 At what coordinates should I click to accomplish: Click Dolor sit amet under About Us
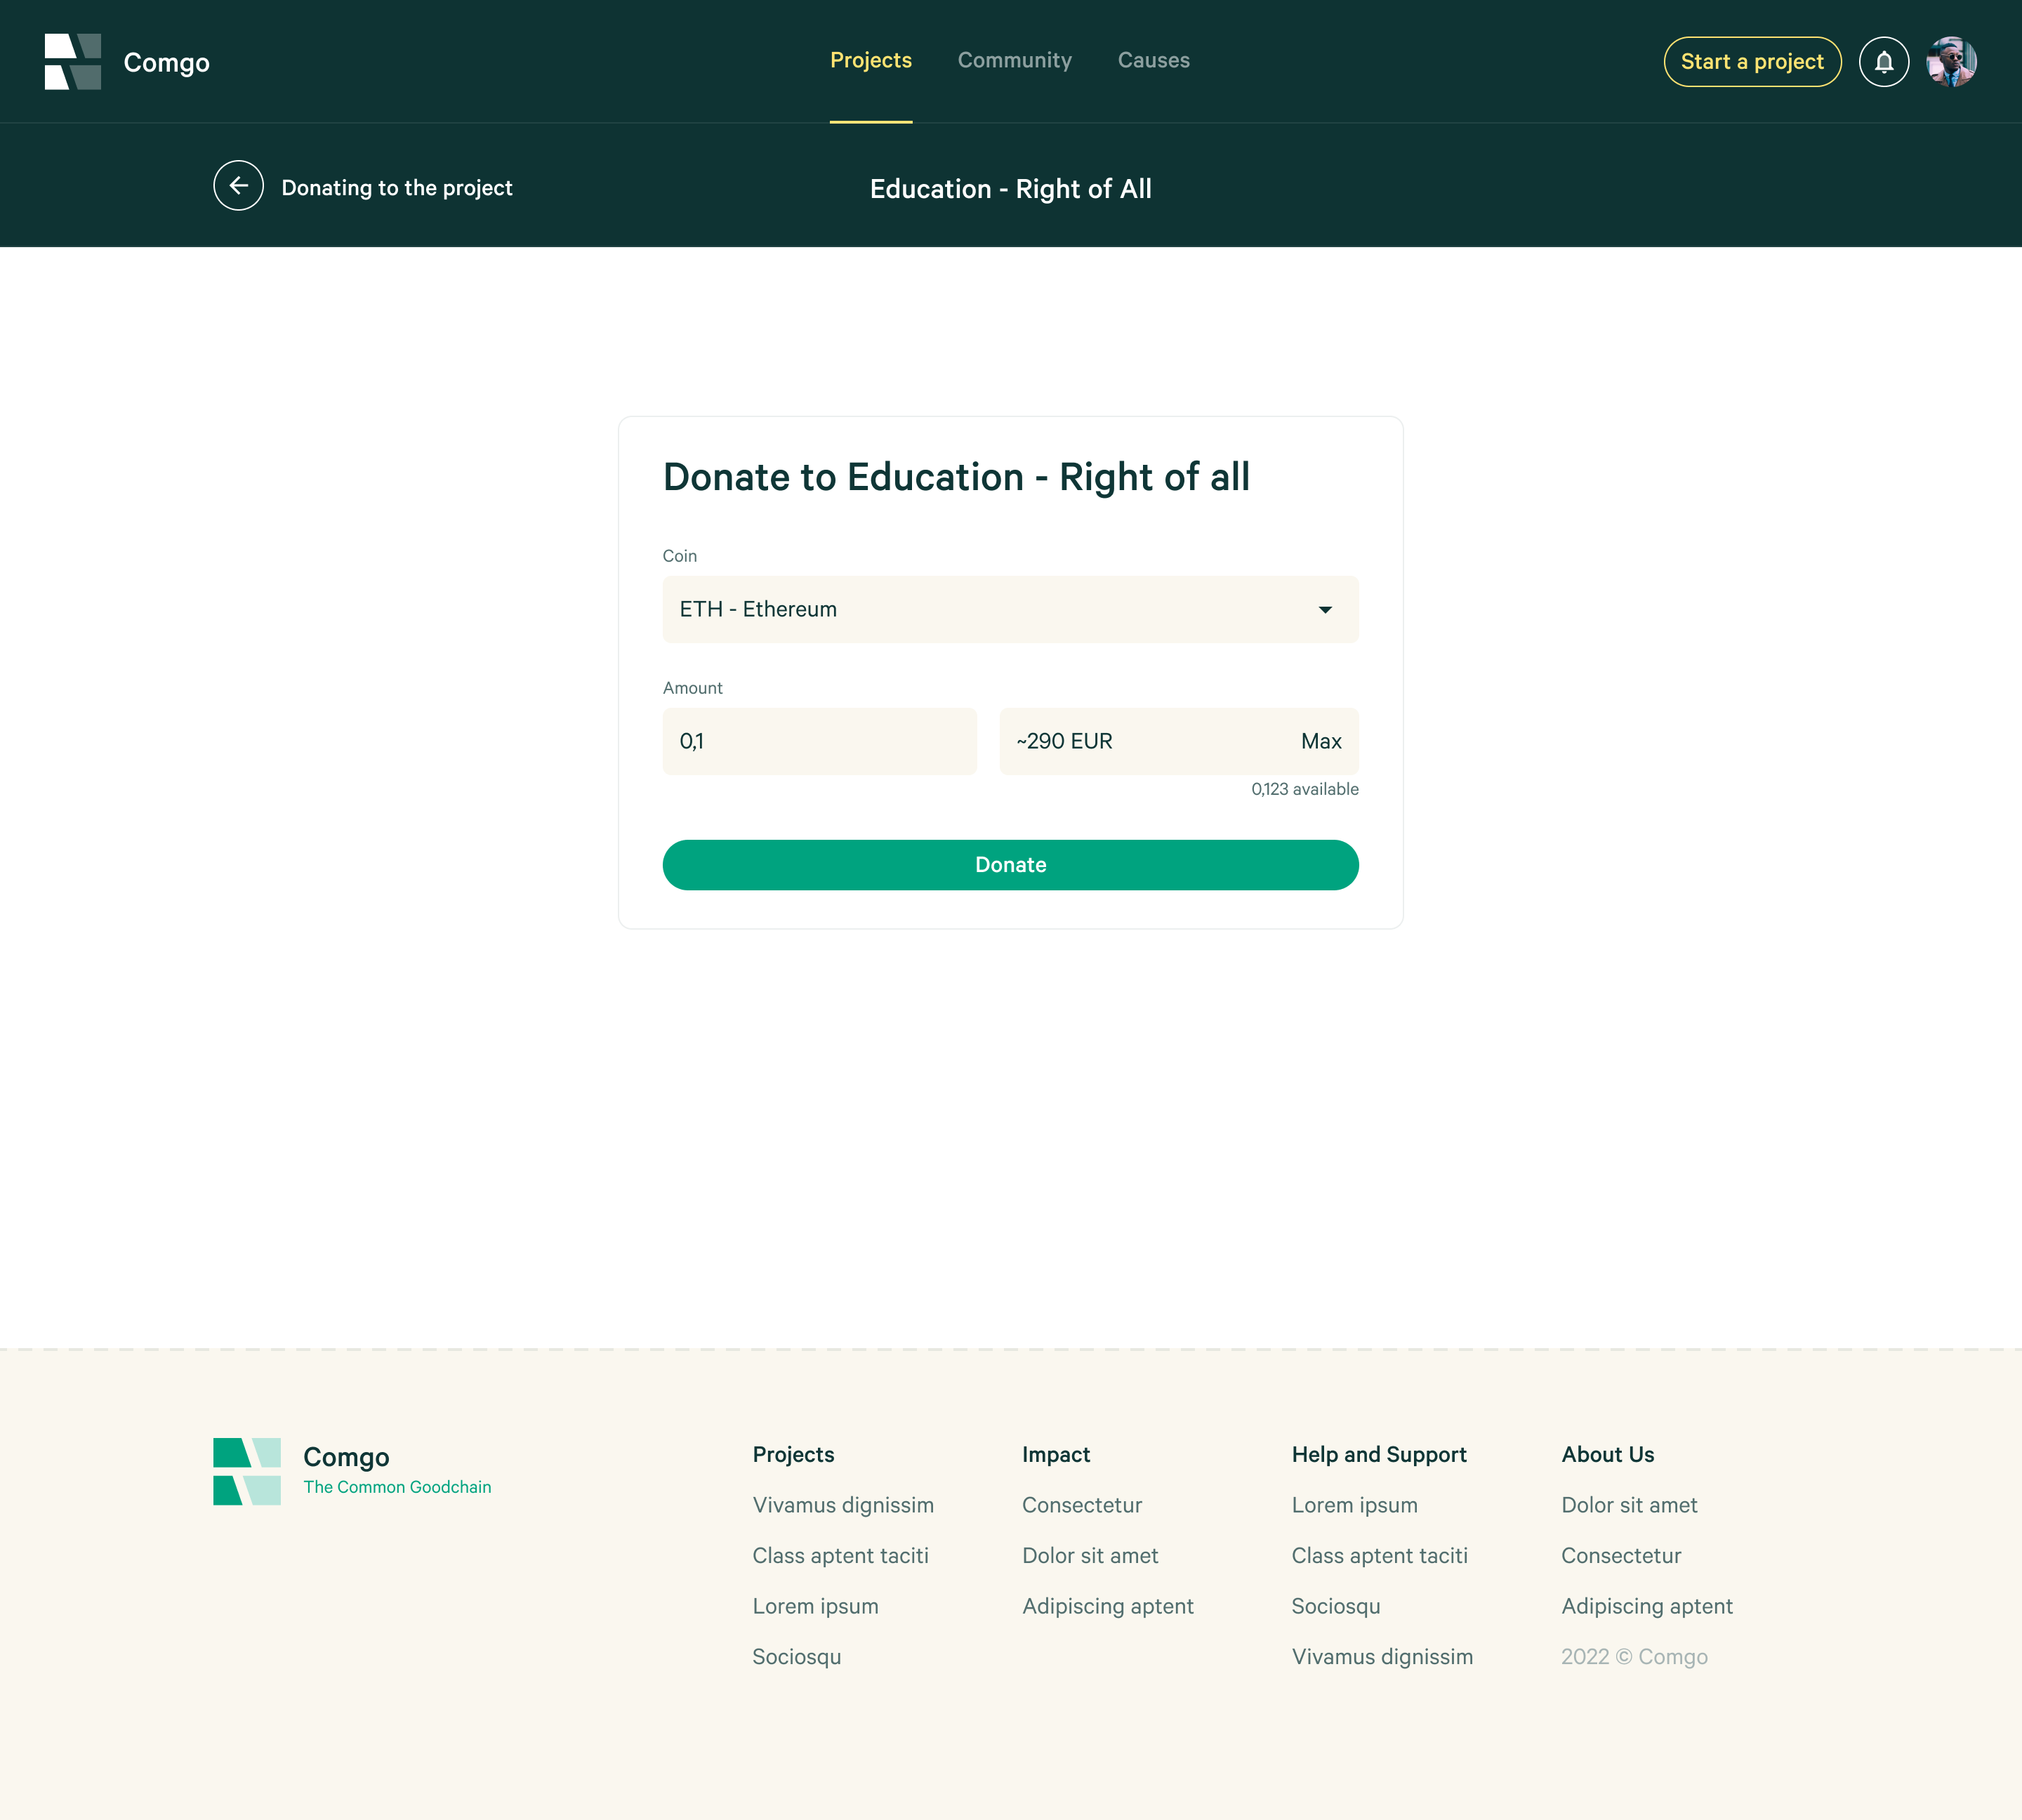tap(1628, 1505)
